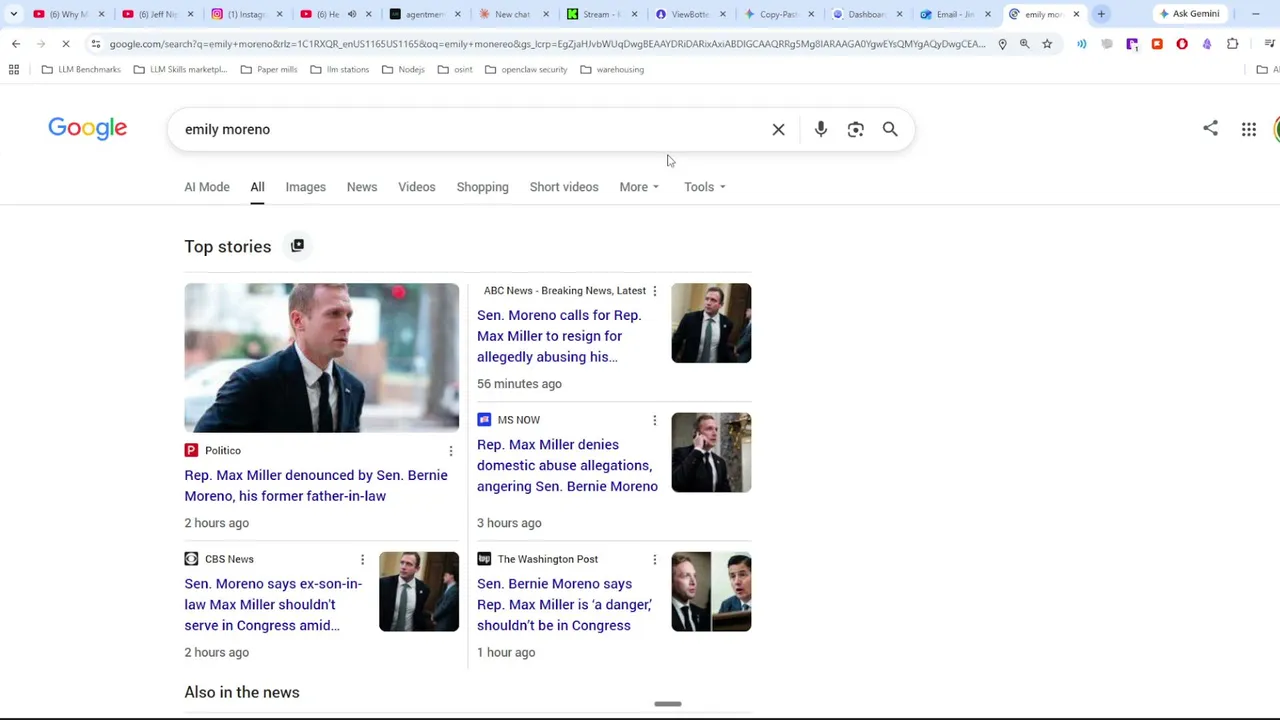Viewport: 1280px width, 720px height.
Task: Click the purple extension icon with badge 1
Action: pos(1132,44)
